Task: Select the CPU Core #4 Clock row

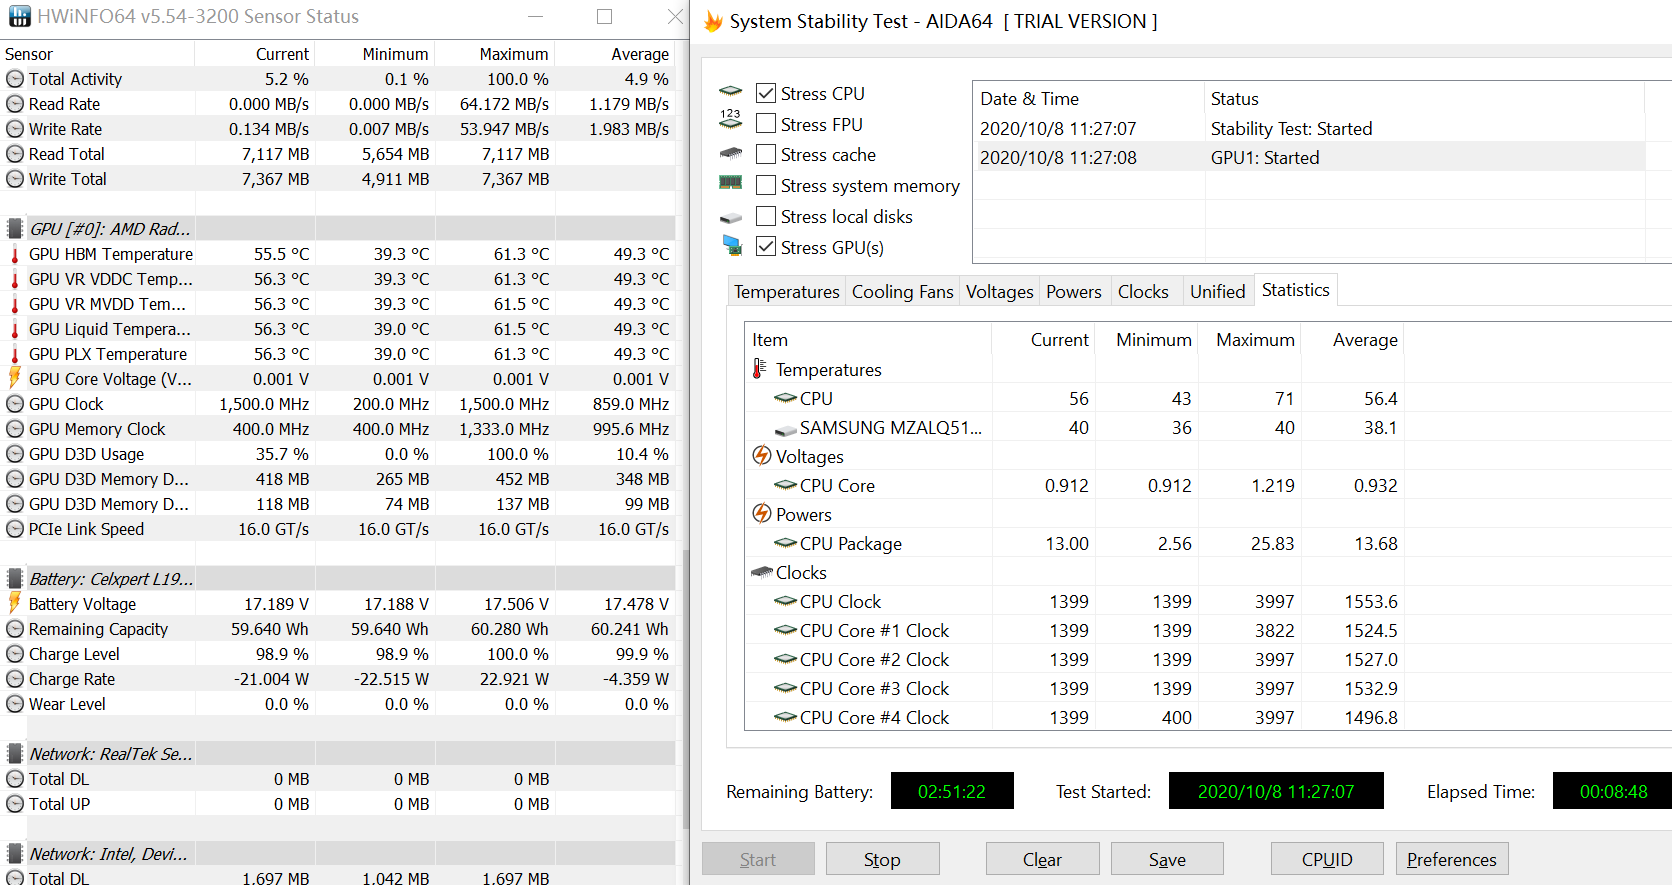Action: click(x=1074, y=717)
